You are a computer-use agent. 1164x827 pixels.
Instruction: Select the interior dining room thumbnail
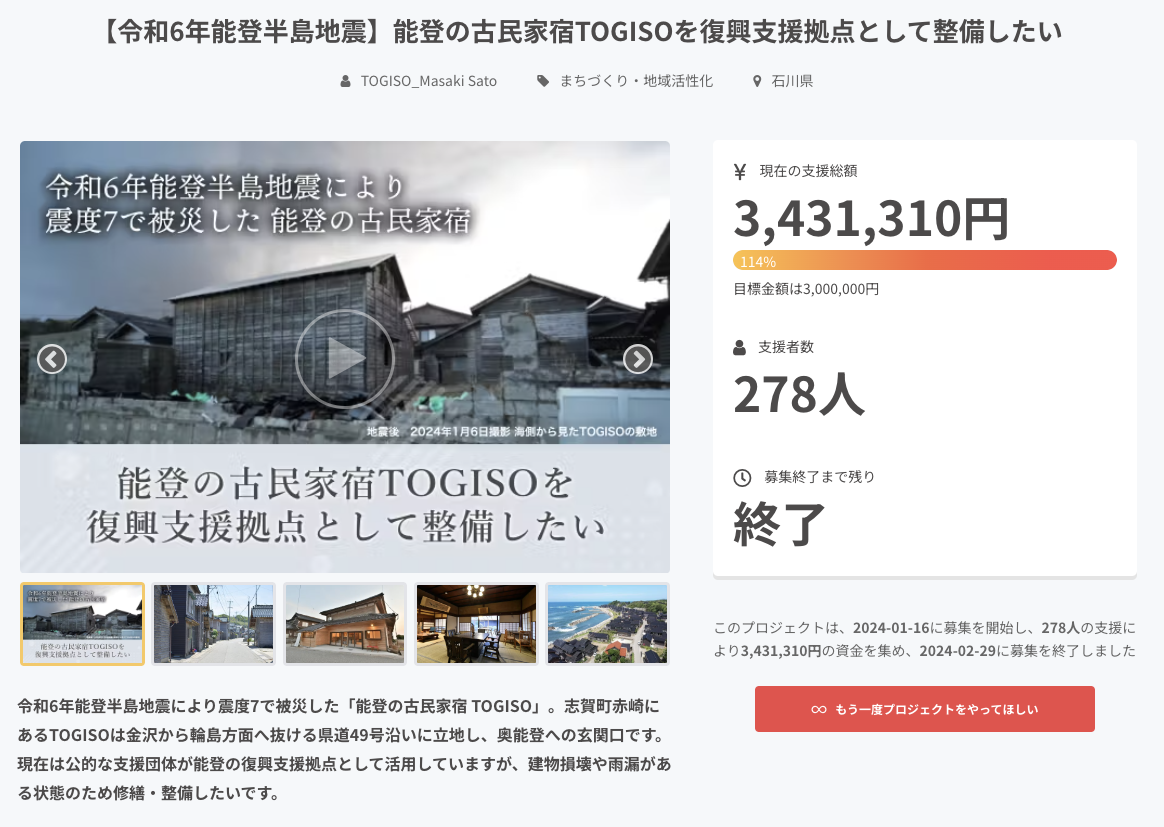pos(476,624)
